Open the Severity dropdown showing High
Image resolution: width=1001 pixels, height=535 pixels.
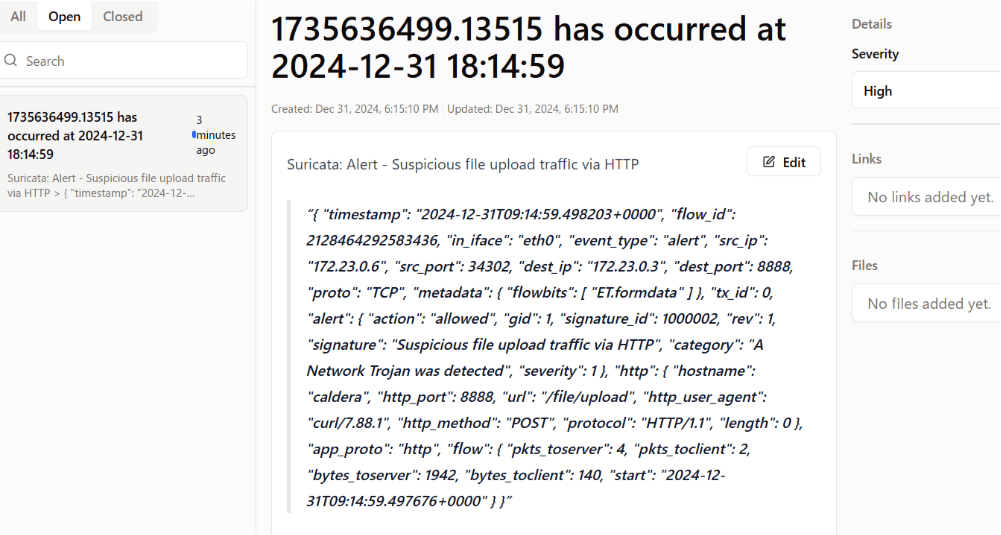pyautogui.click(x=925, y=91)
